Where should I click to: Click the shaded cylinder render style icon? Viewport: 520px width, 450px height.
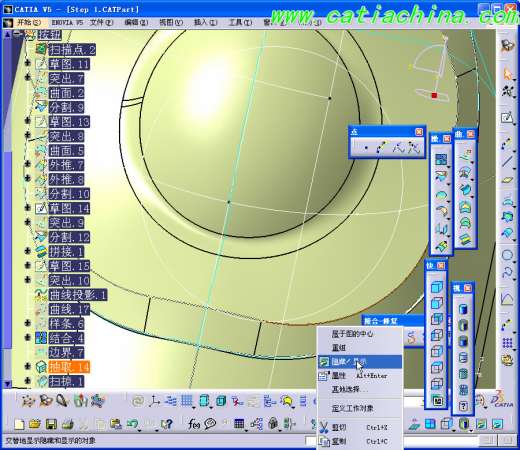tap(463, 309)
